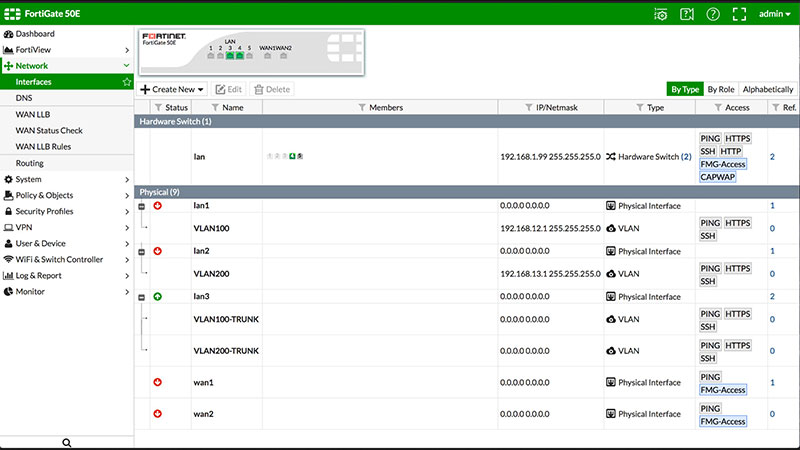
Task: Open the CLI console icon in header
Action: (661, 14)
